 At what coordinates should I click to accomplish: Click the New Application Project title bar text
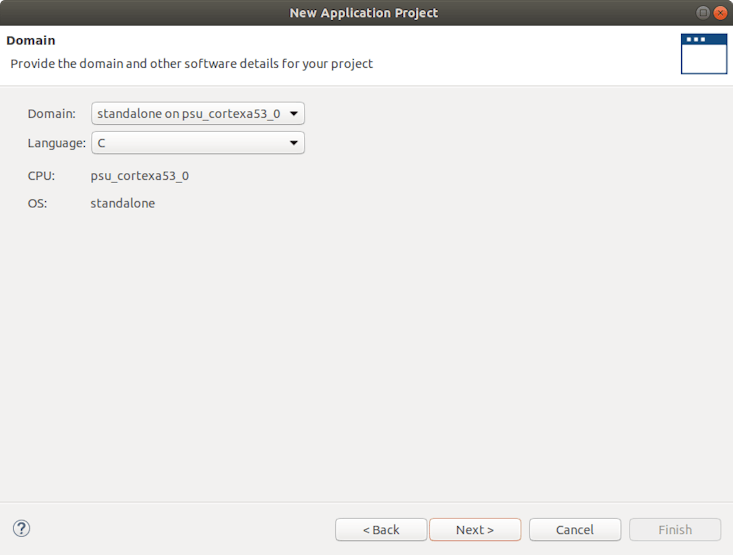point(364,13)
